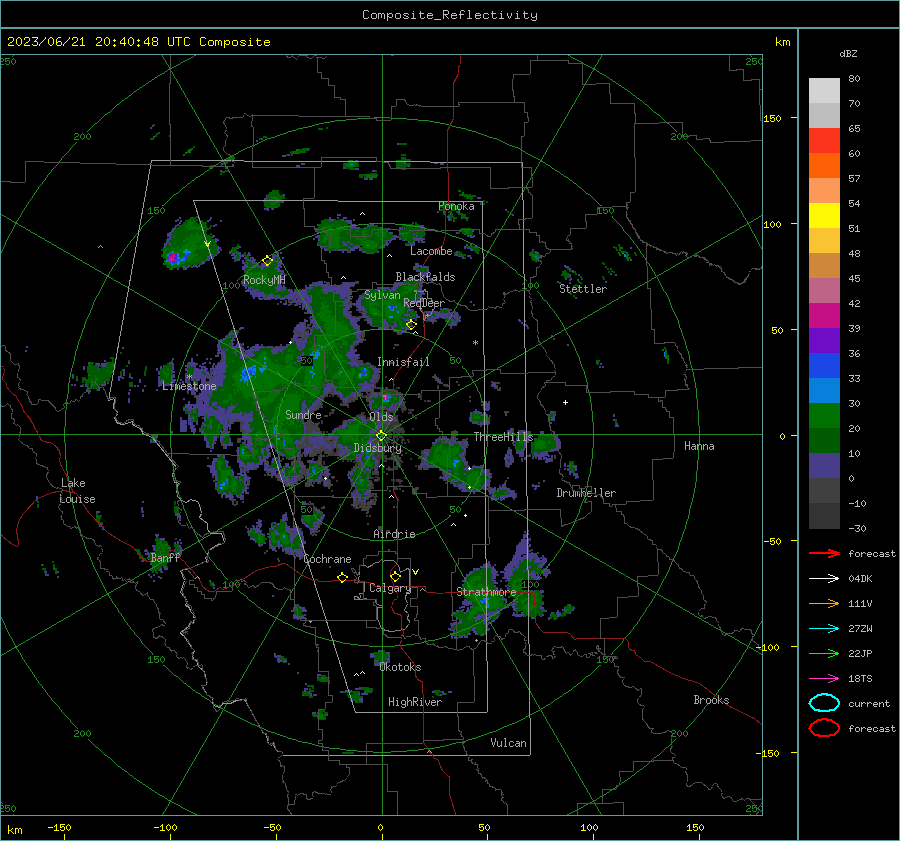The height and width of the screenshot is (841, 900).
Task: Select the 80 dBZ light gray swatch
Action: 824,90
